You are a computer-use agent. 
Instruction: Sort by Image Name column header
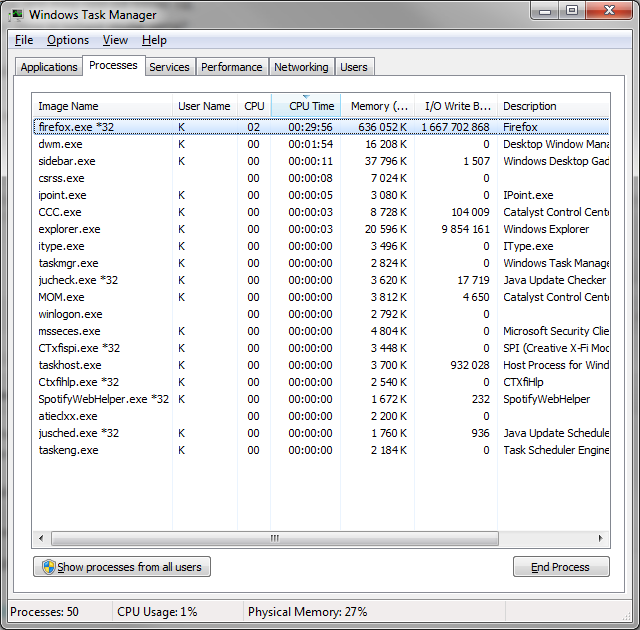tap(102, 106)
